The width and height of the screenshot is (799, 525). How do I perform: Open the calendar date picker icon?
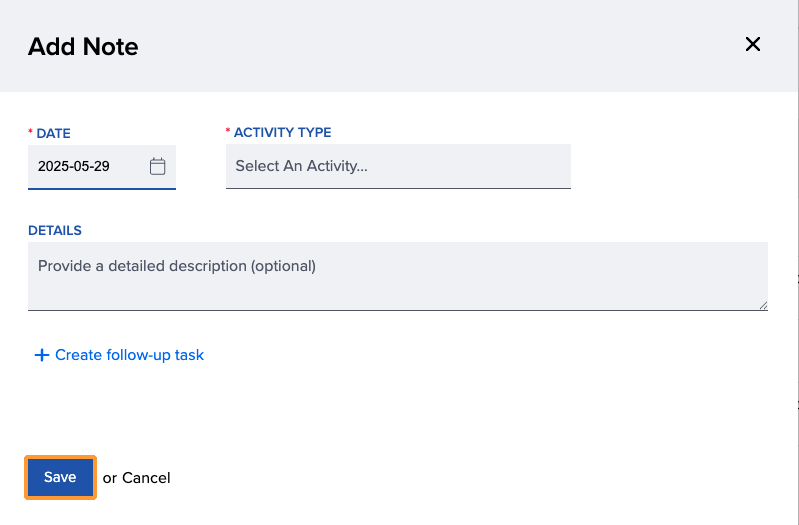tap(157, 166)
